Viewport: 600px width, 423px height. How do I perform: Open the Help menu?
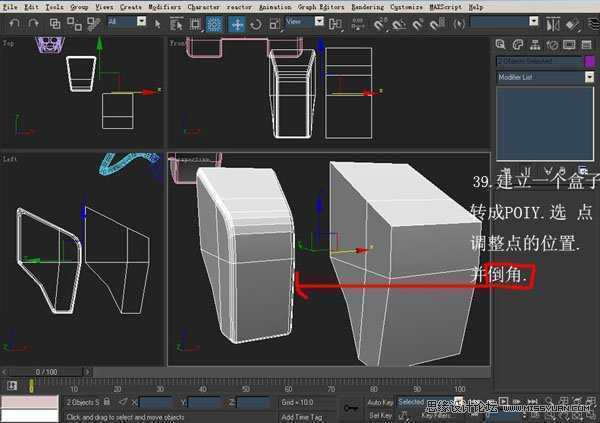pos(476,7)
